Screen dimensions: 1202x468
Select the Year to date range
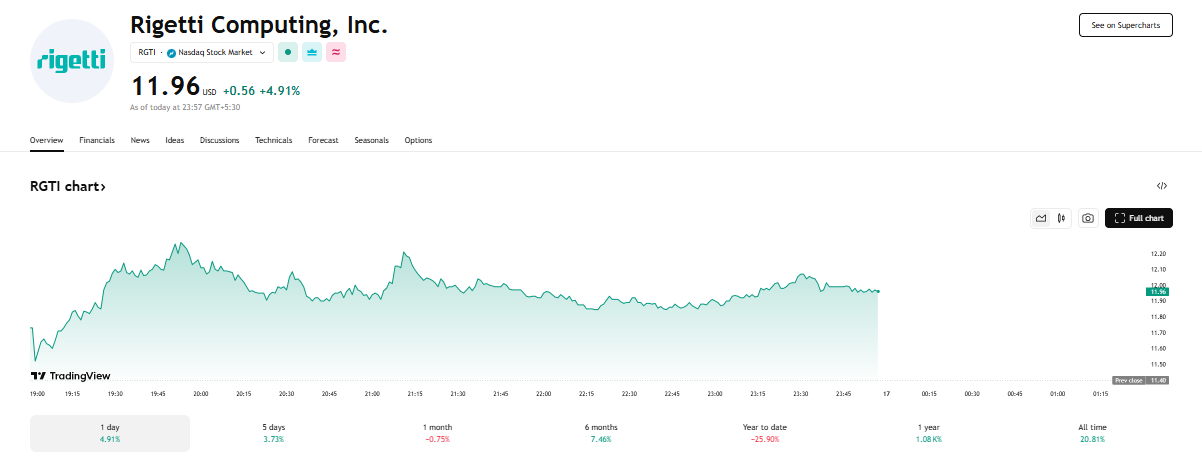coord(765,433)
